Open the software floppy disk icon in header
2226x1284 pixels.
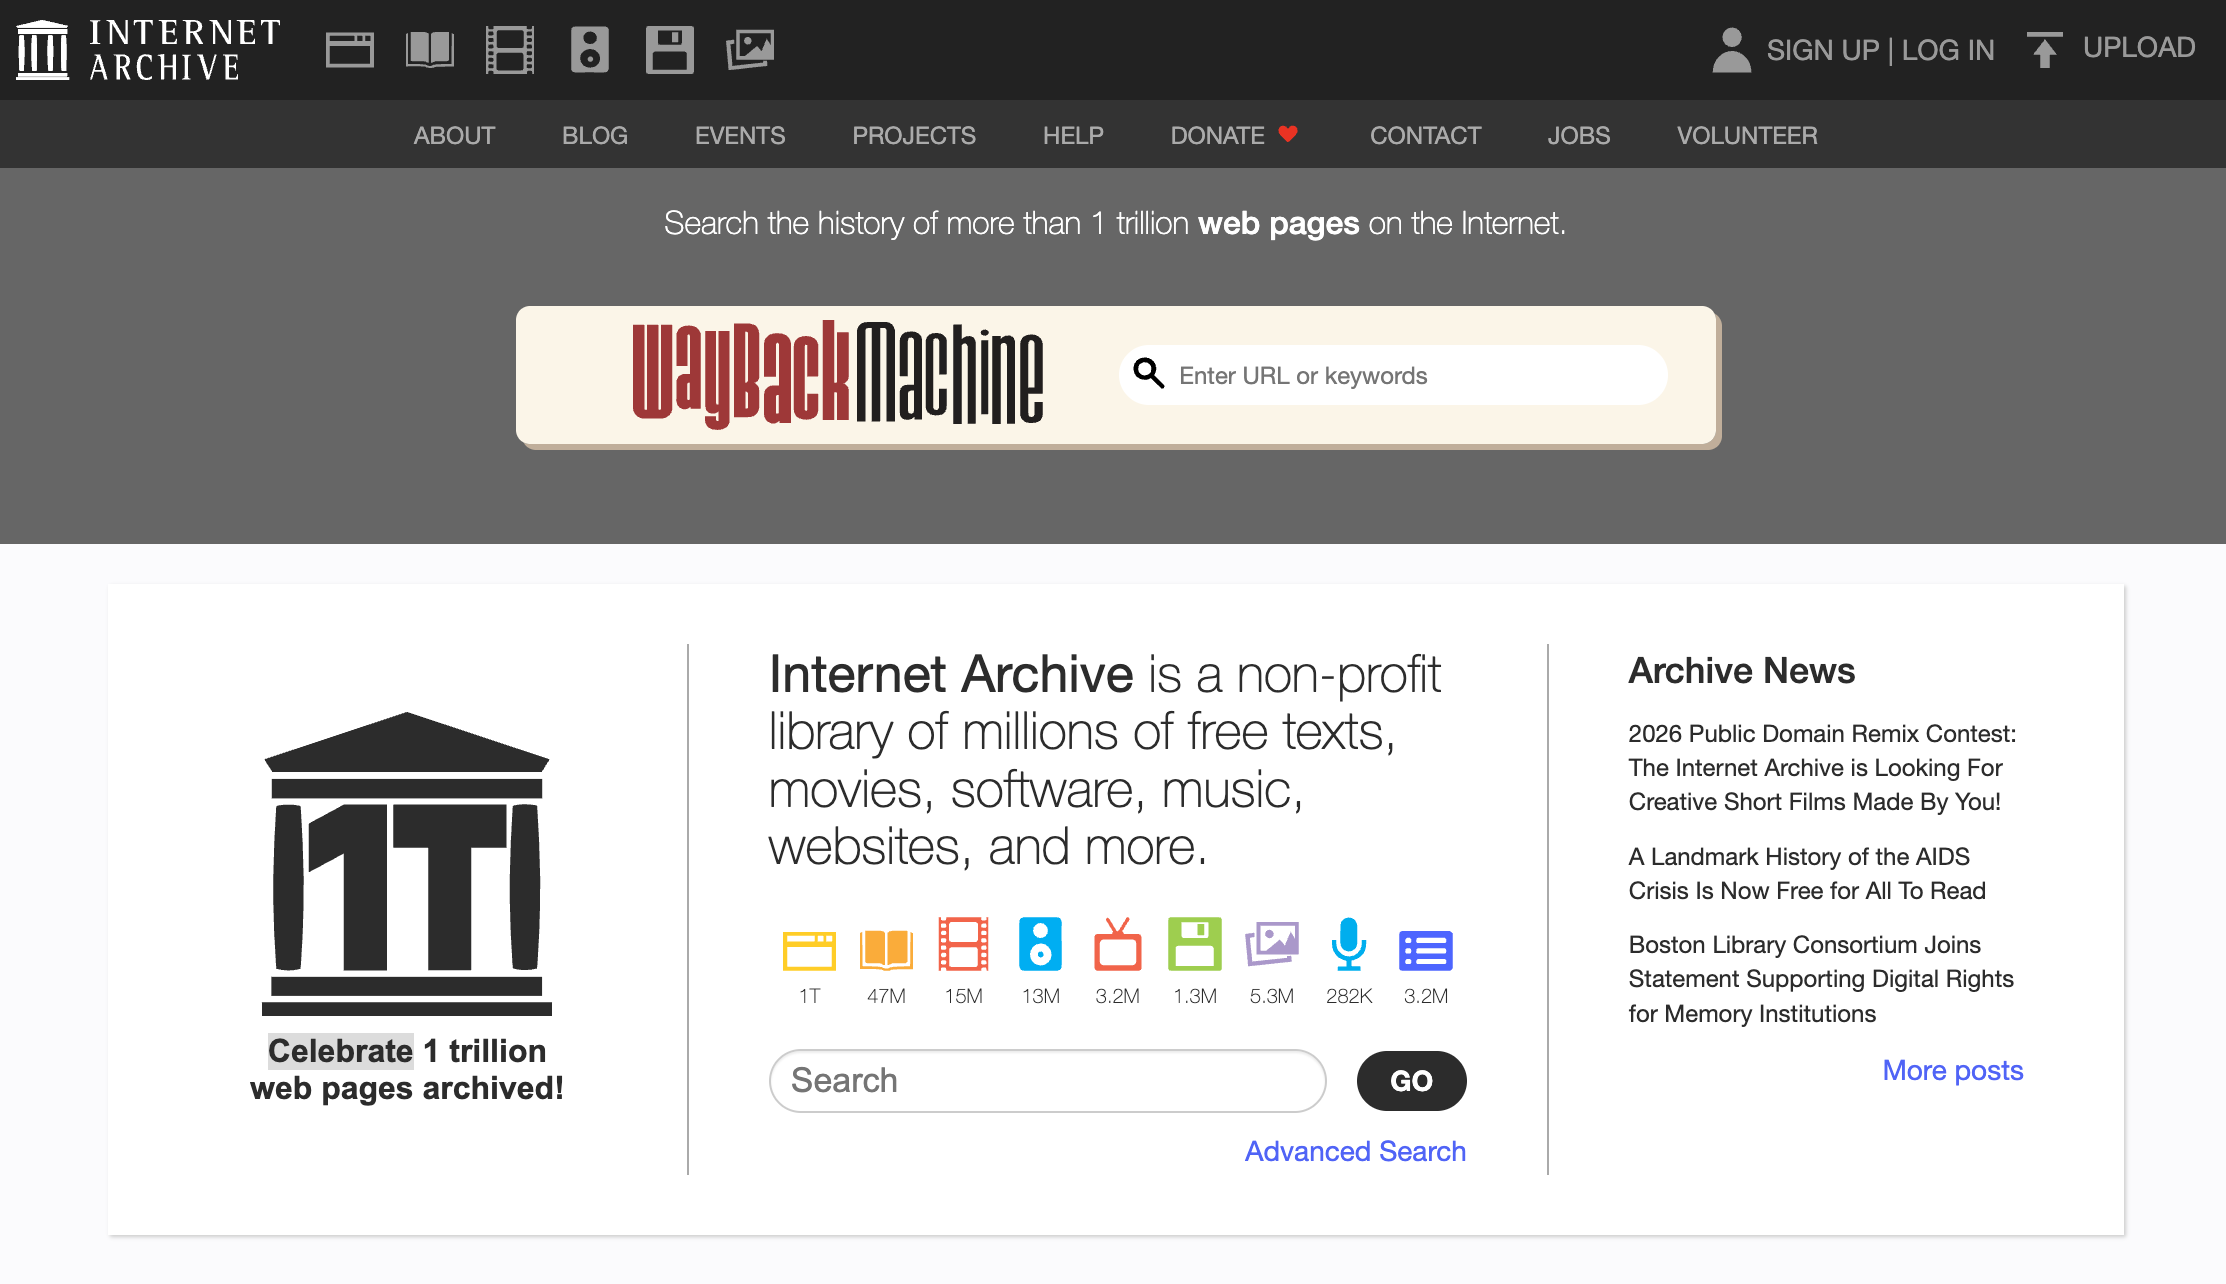click(670, 48)
